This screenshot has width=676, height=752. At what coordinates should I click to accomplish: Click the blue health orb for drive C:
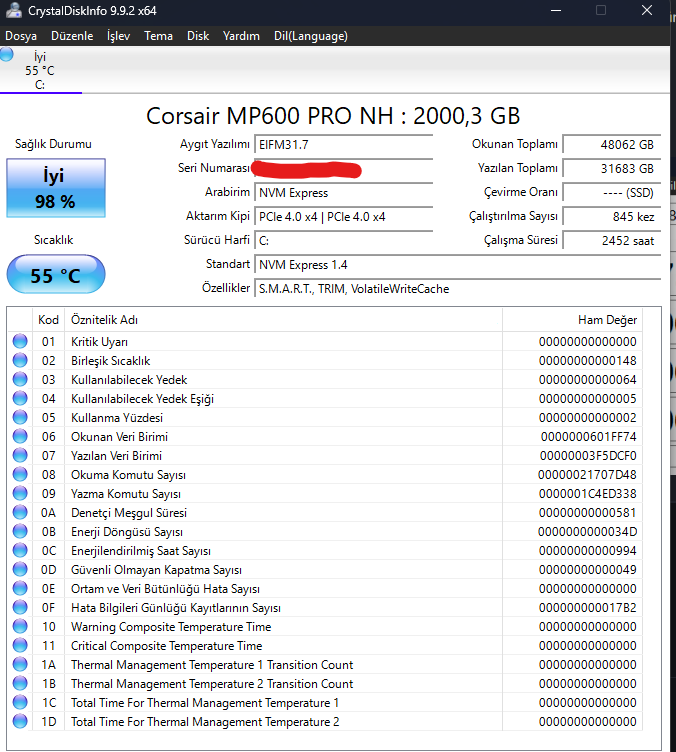click(x=7, y=54)
